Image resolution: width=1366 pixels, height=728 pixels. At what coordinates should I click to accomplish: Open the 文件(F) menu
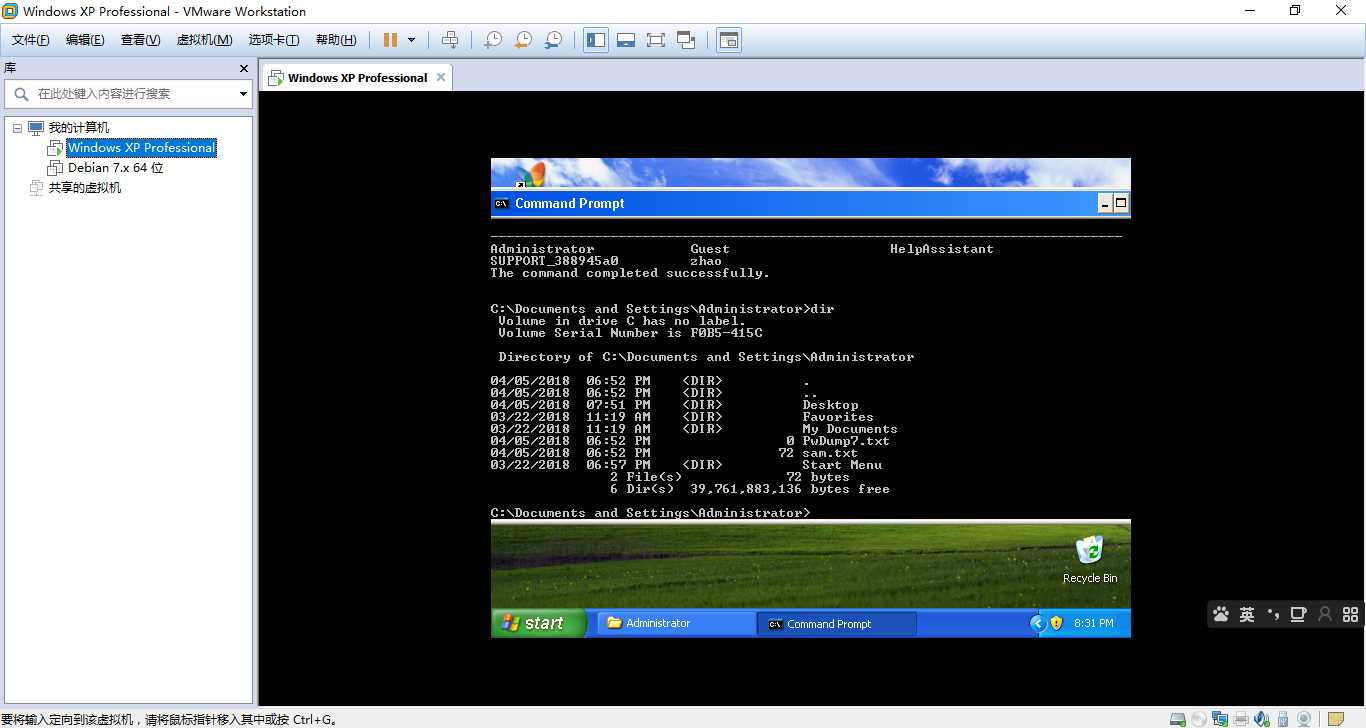pyautogui.click(x=30, y=40)
